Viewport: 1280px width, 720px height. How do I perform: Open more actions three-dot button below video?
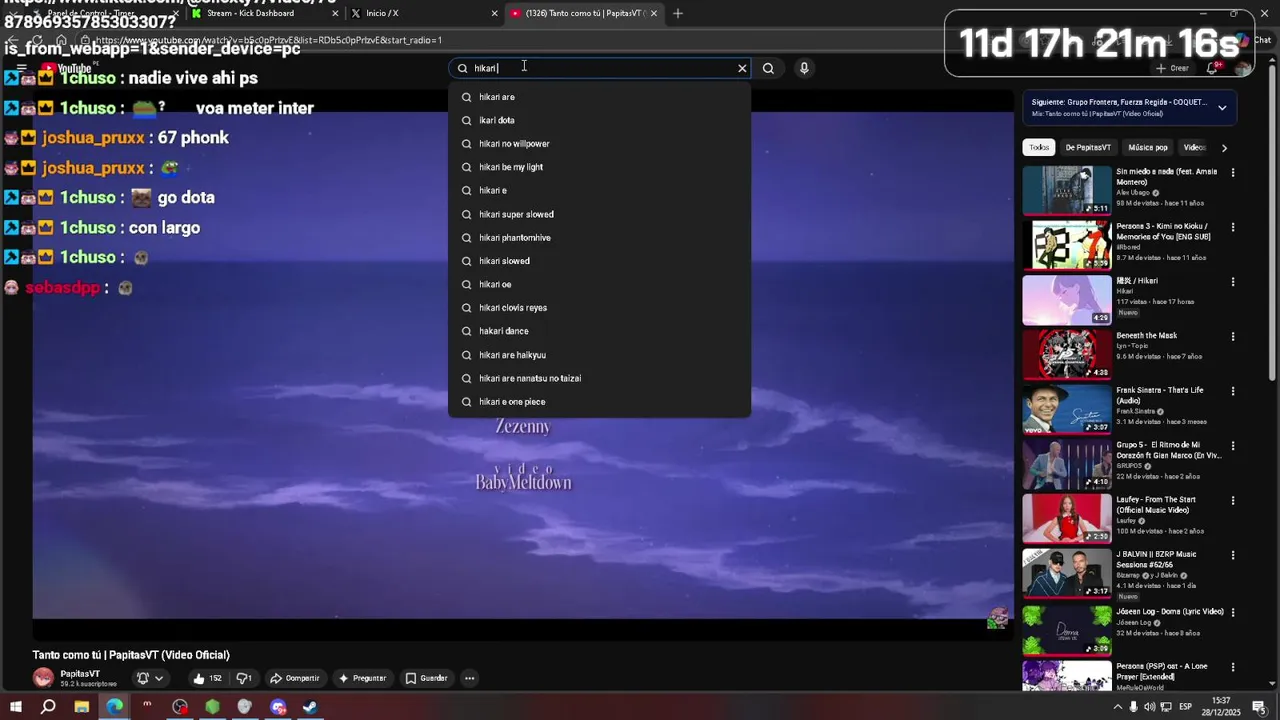click(x=469, y=678)
